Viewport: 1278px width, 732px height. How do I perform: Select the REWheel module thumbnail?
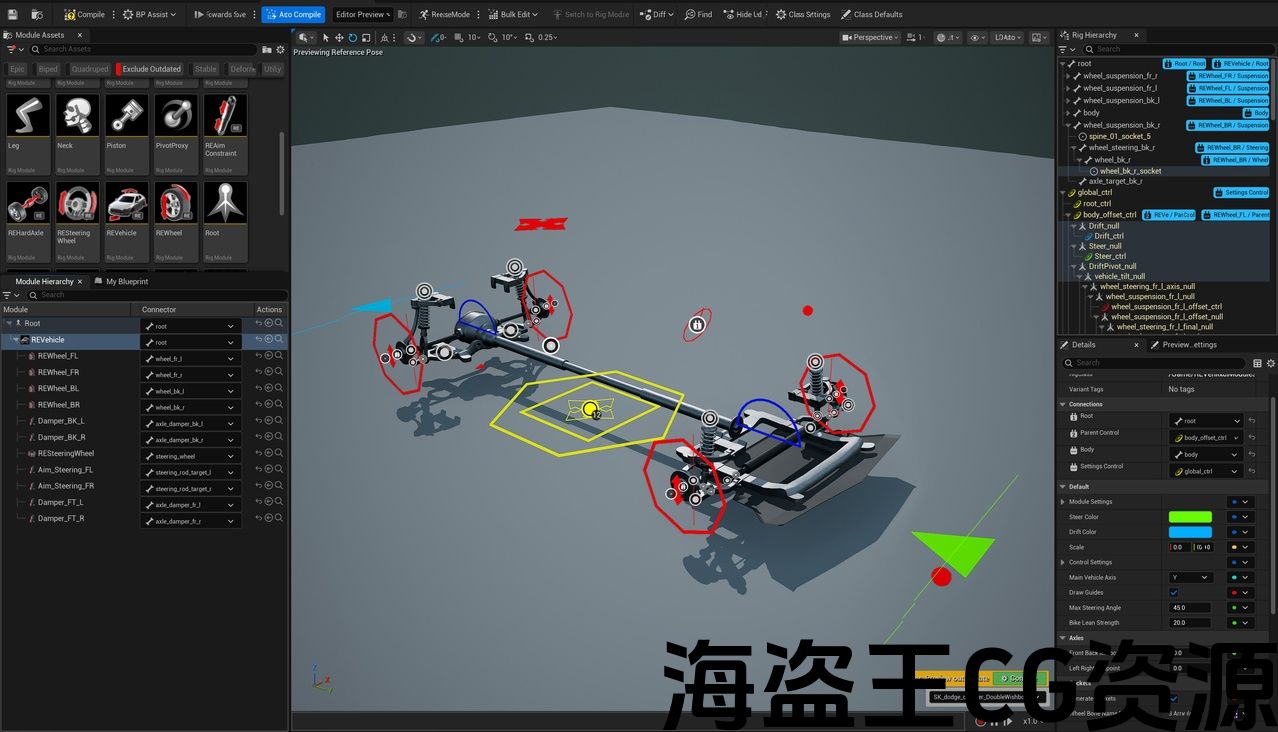tap(176, 207)
